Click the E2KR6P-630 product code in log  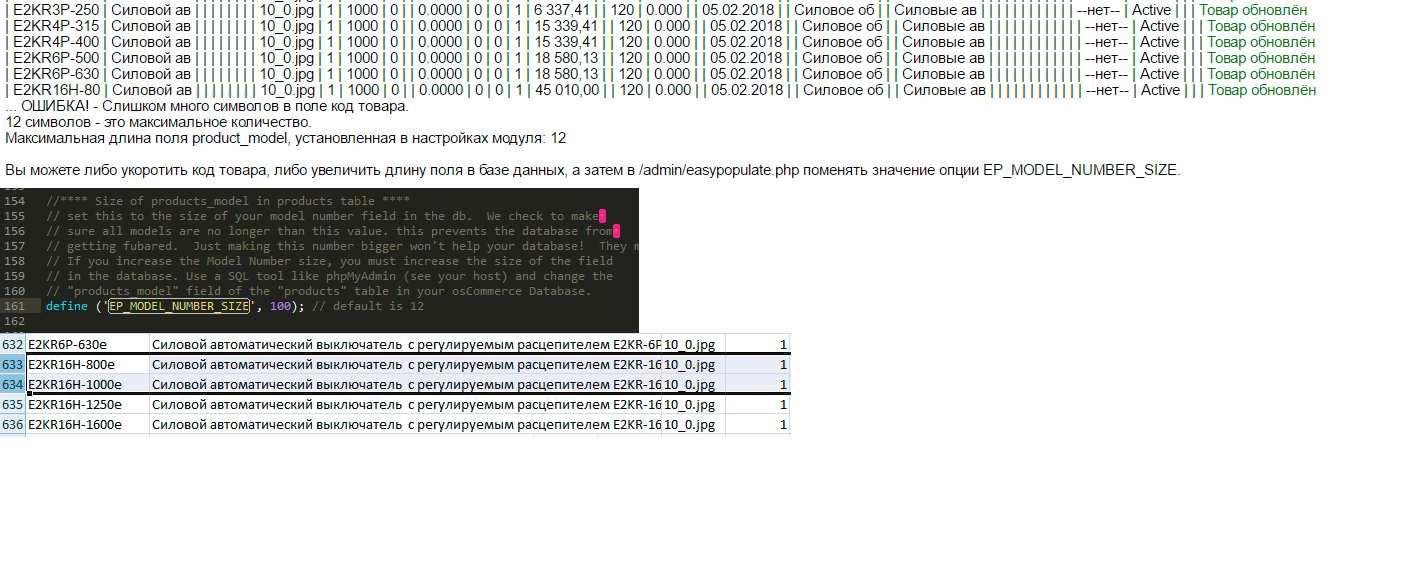coord(56,74)
